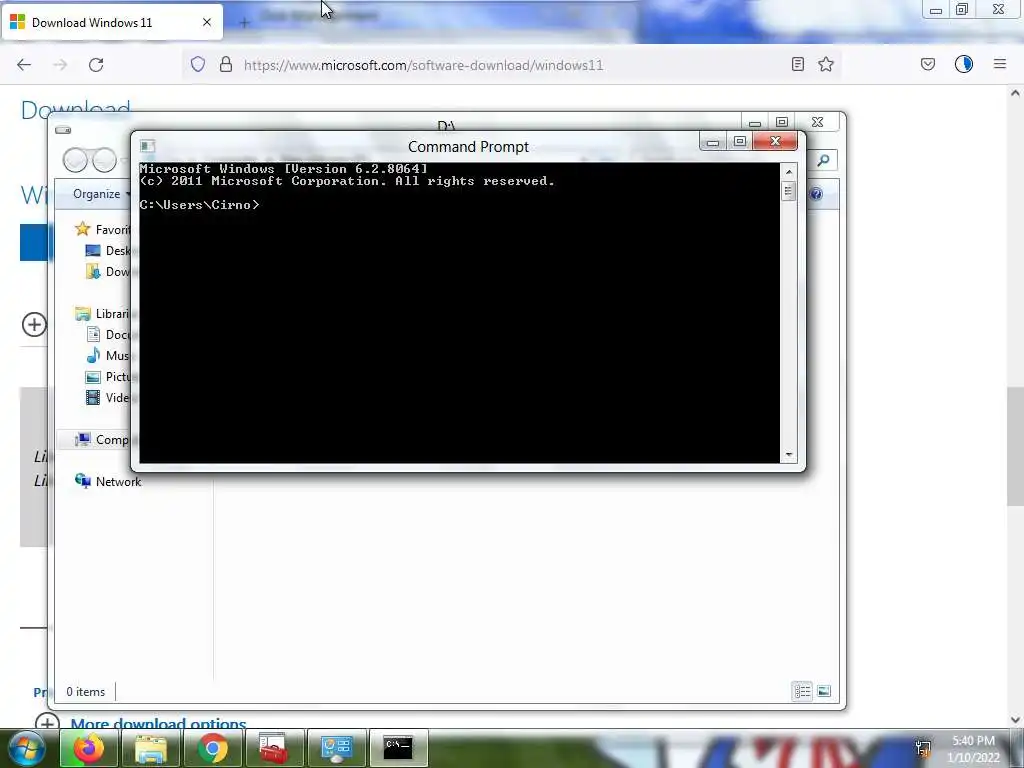Viewport: 1024px width, 768px height.
Task: Click browser page scrollbar thumb
Action: pos(1015,446)
